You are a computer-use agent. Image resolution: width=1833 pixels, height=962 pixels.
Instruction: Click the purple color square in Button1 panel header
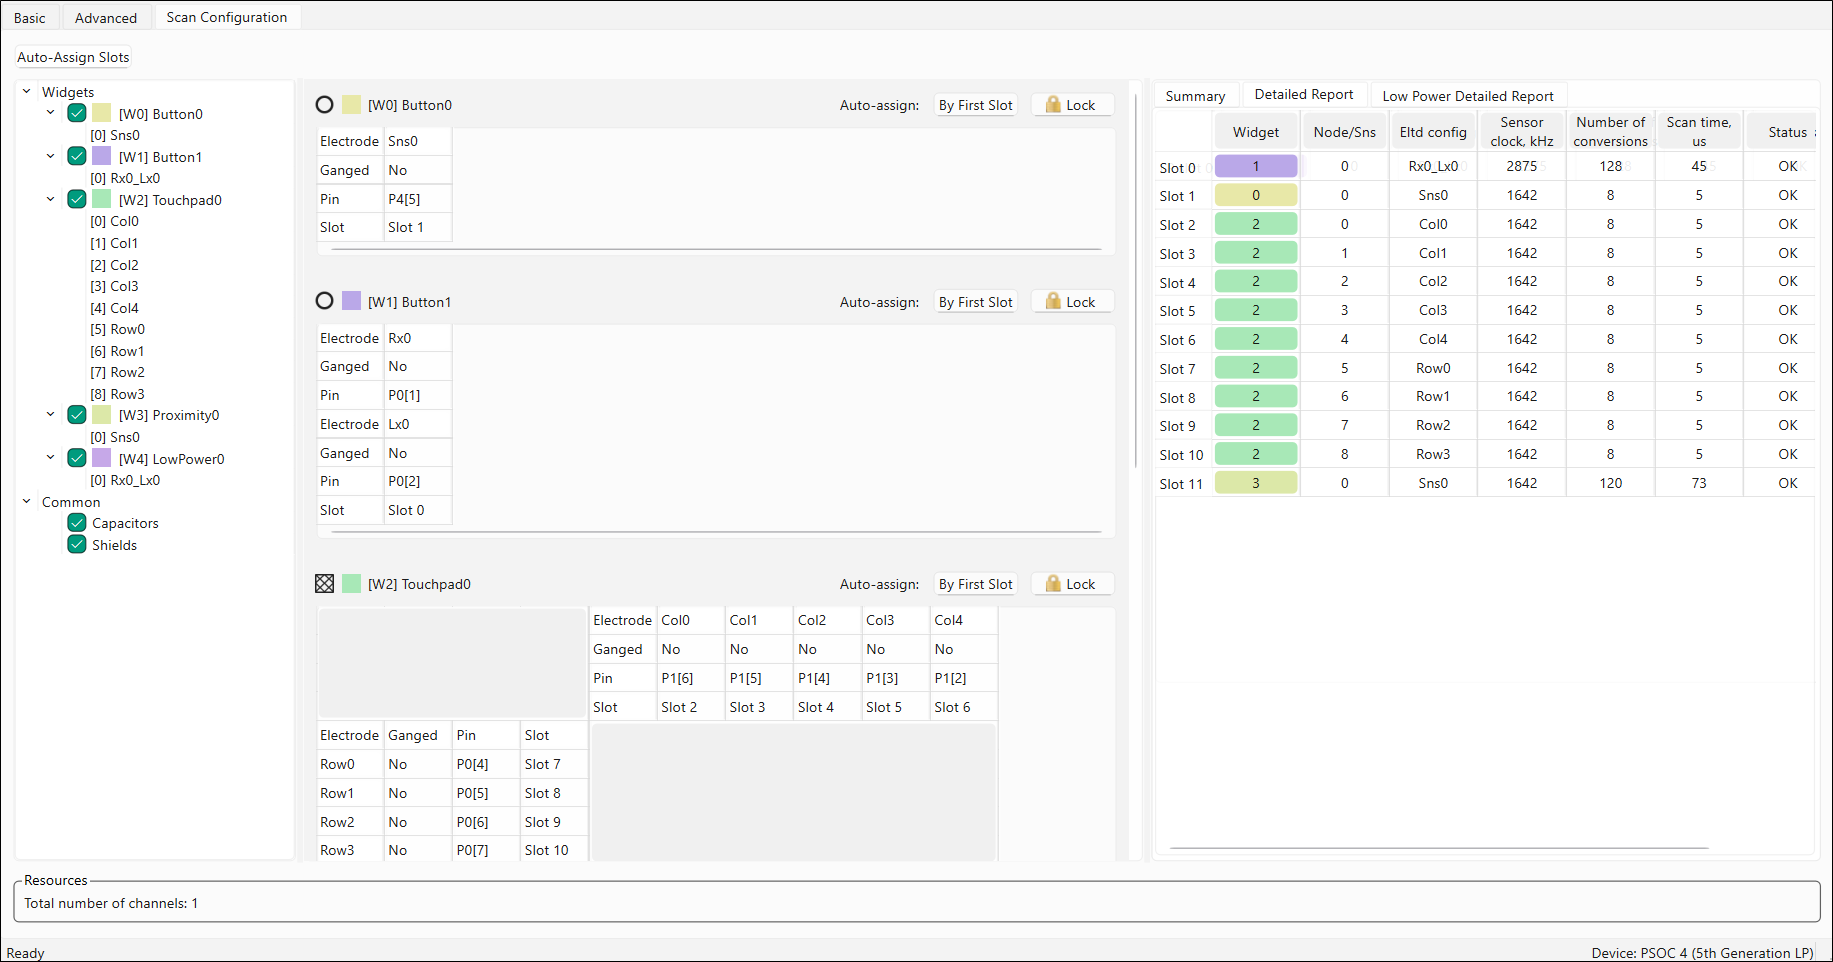[x=351, y=301]
